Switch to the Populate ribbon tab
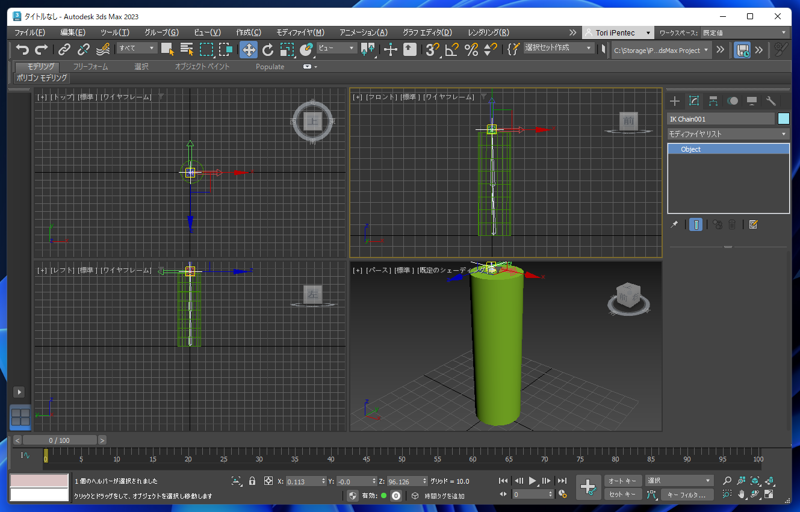This screenshot has height=512, width=800. pyautogui.click(x=270, y=67)
